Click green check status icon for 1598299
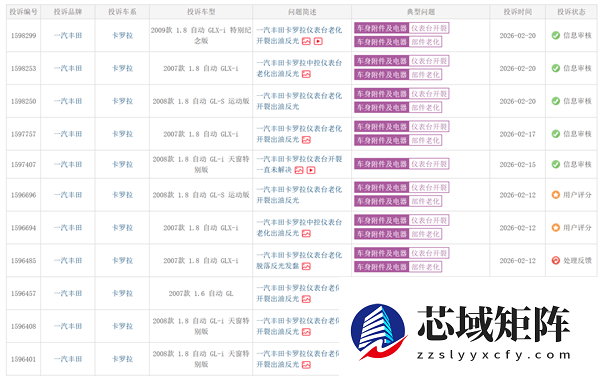The image size is (600, 377). 556,36
